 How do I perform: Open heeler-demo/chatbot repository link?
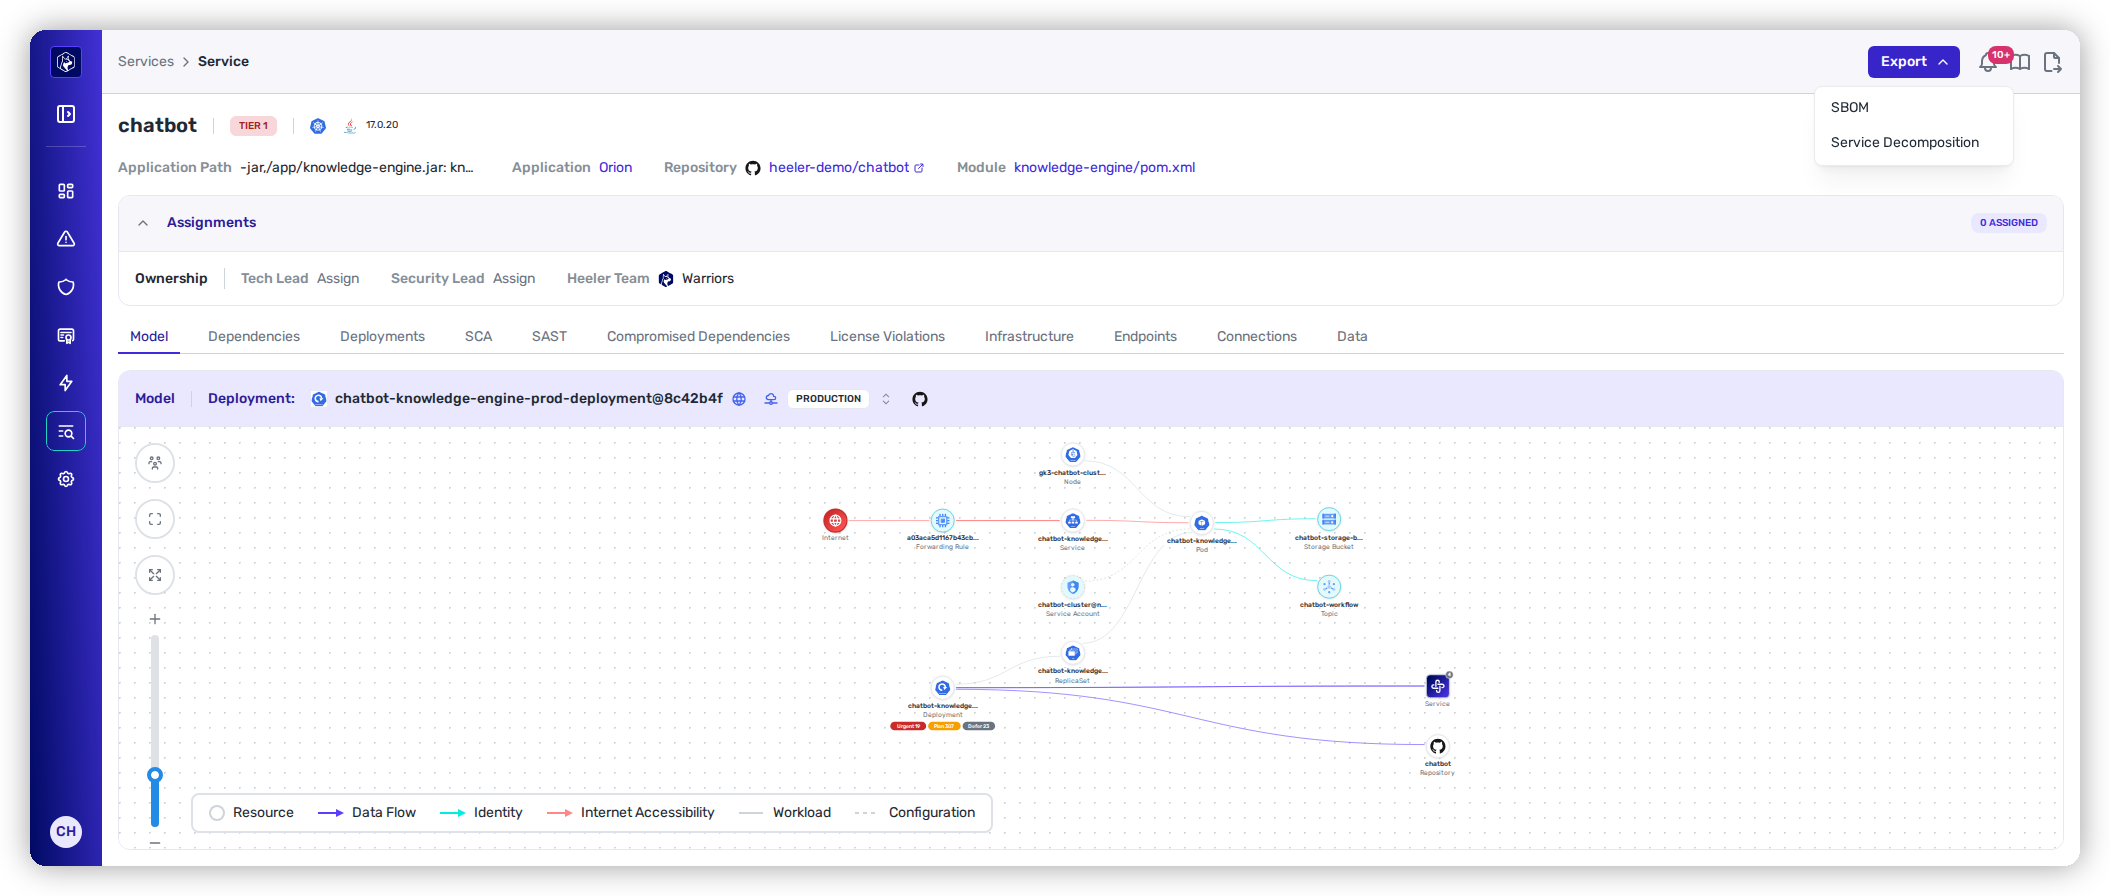(845, 167)
